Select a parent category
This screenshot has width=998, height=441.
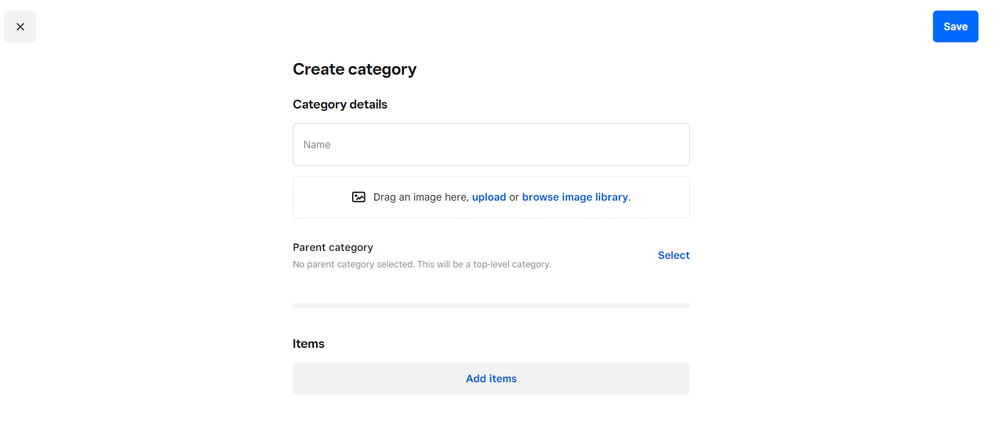(x=673, y=256)
